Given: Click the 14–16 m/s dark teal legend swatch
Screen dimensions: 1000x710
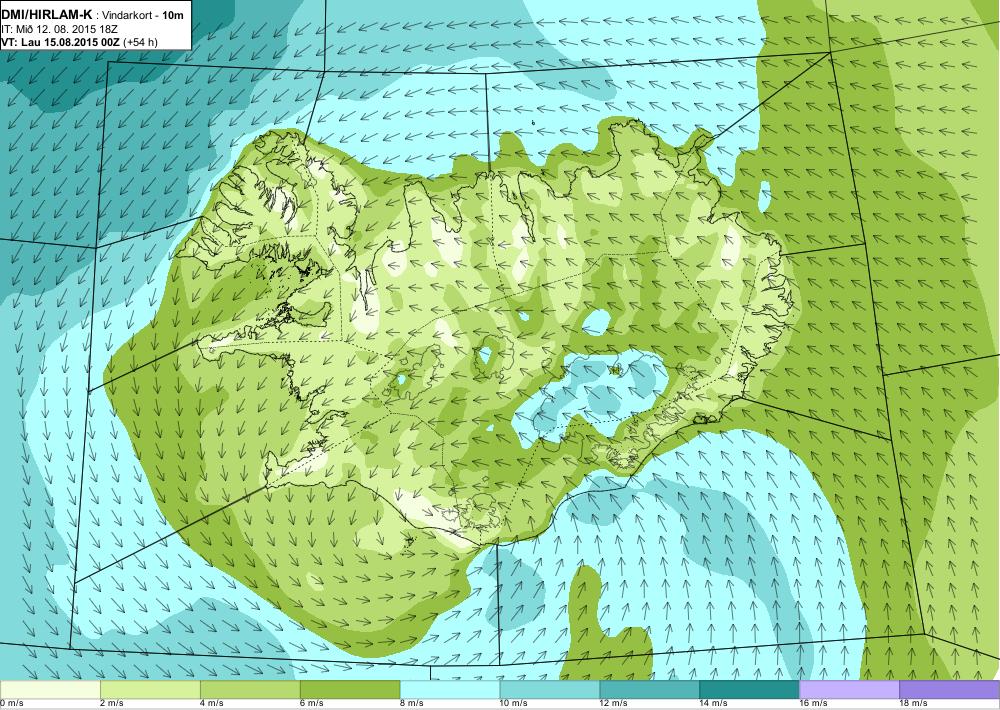Looking at the screenshot, I should click(x=749, y=690).
